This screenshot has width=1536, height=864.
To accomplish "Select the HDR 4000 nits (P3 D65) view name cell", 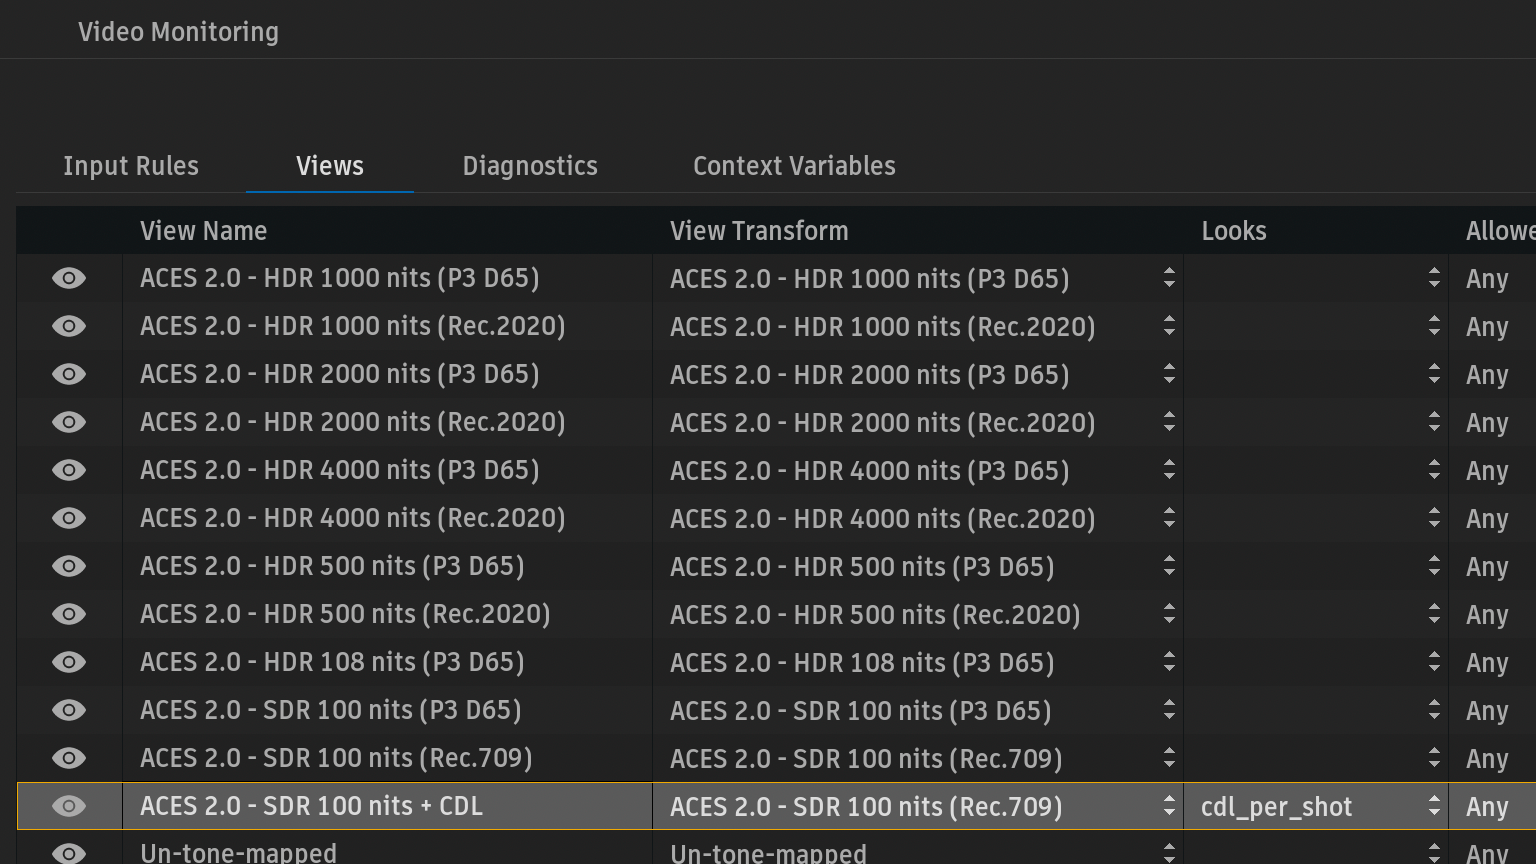I will click(x=340, y=470).
